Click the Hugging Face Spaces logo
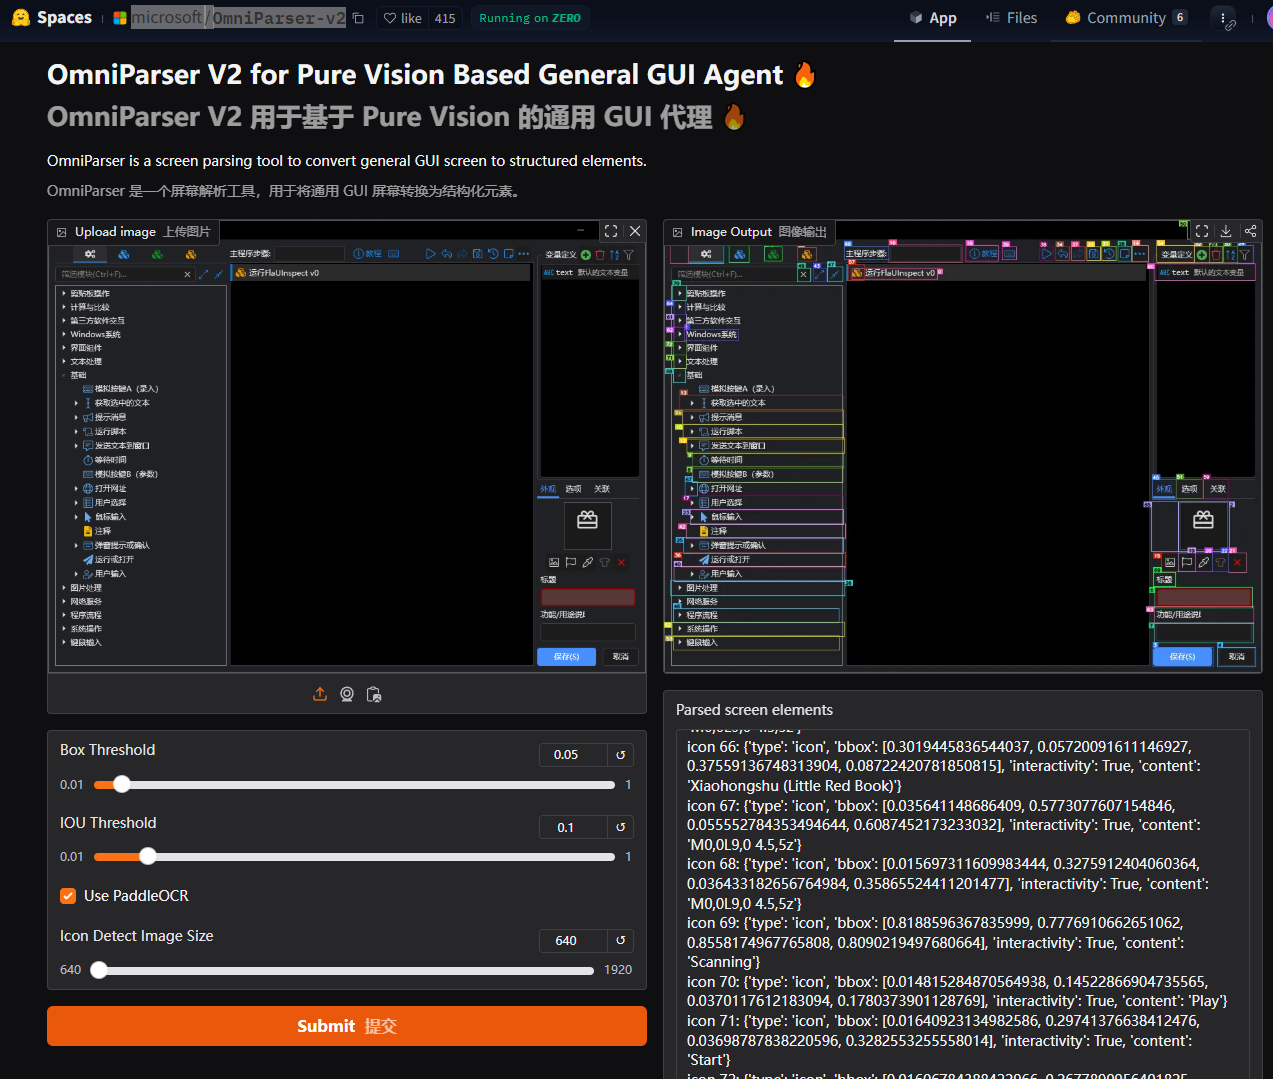 tap(52, 18)
